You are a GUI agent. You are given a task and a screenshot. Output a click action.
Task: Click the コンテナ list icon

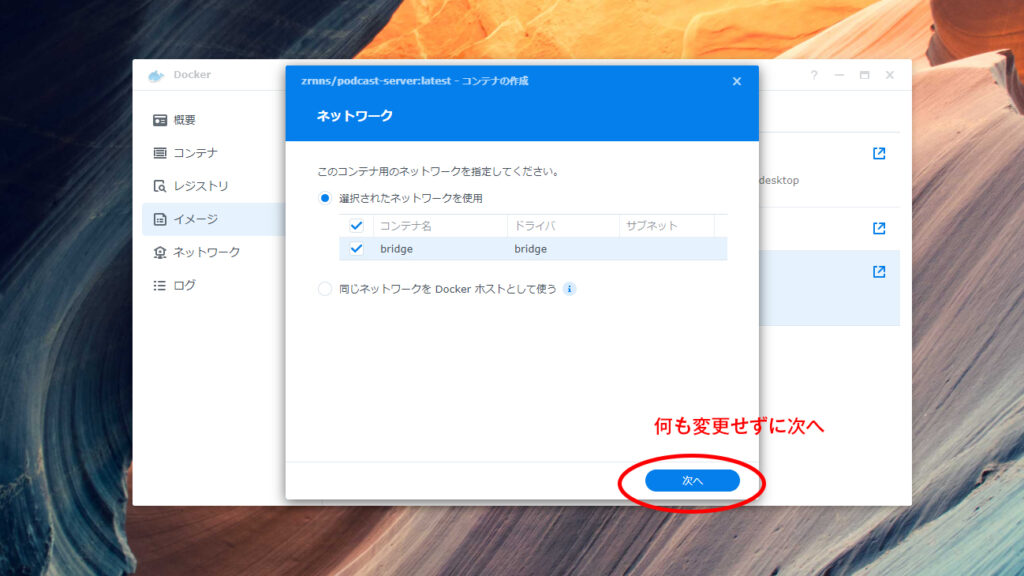[x=160, y=153]
